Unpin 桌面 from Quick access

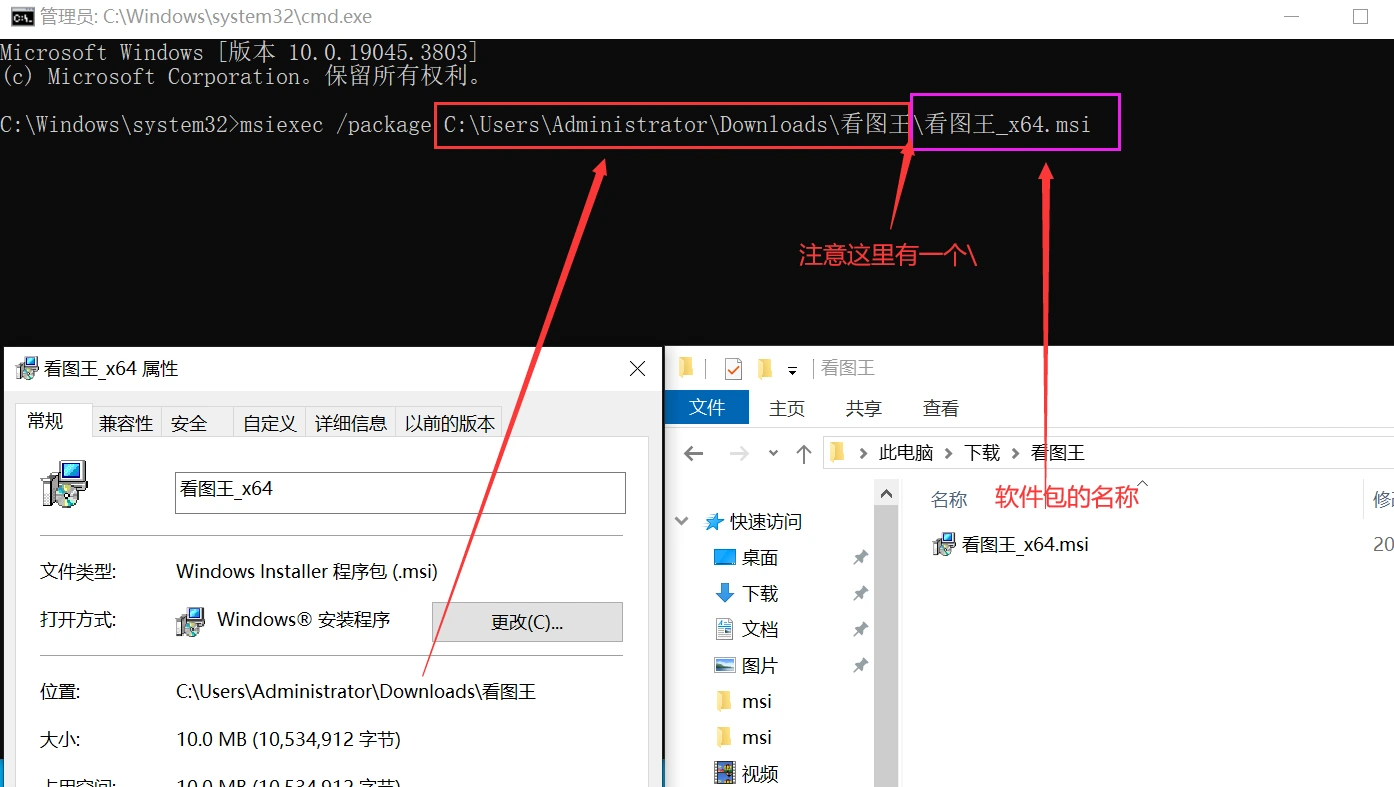[x=860, y=557]
